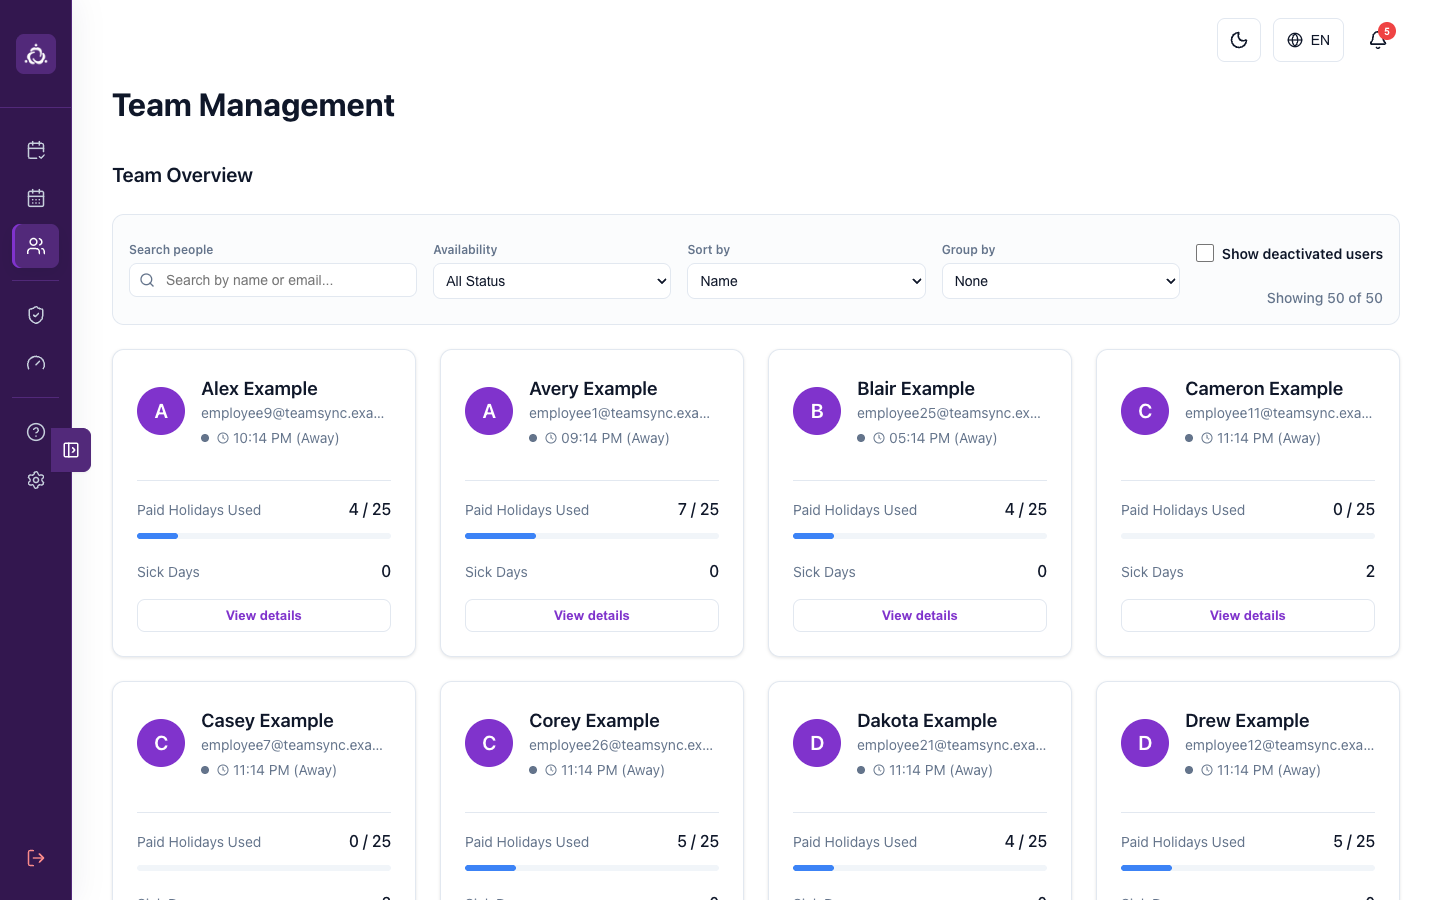
Task: Click clock icon on Blair Example's card
Action: pos(879,438)
